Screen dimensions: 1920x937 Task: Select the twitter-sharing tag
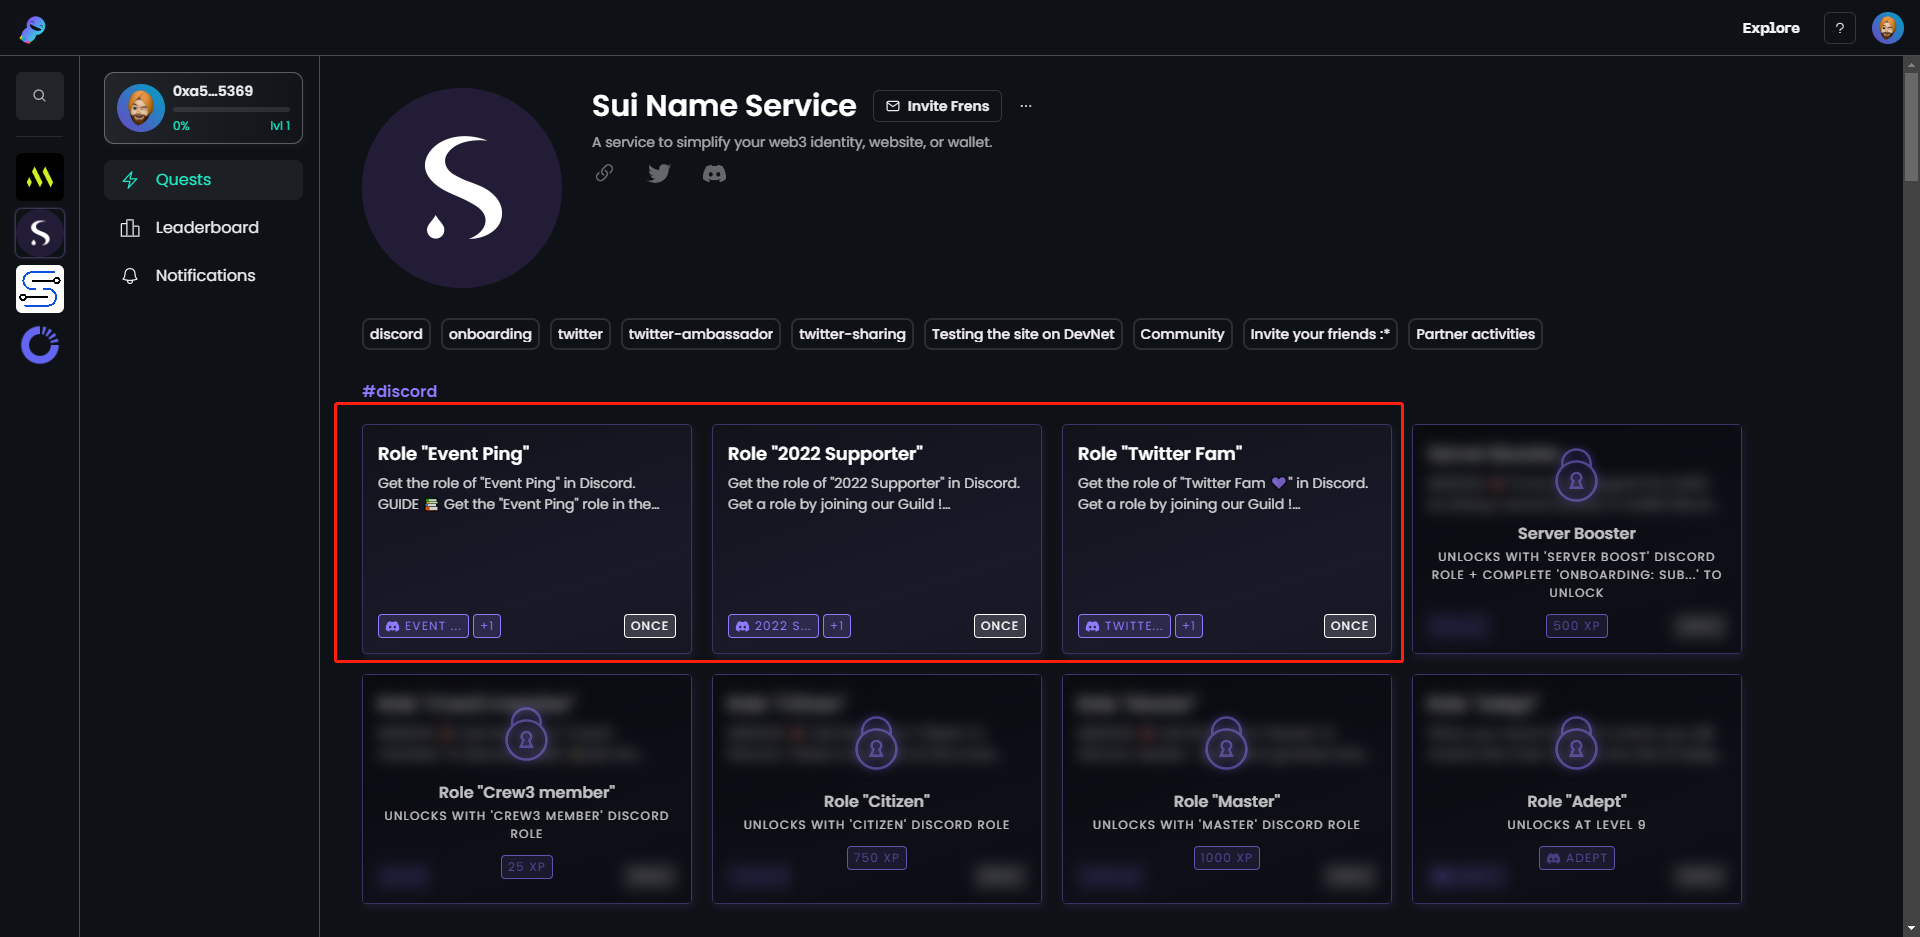point(852,334)
